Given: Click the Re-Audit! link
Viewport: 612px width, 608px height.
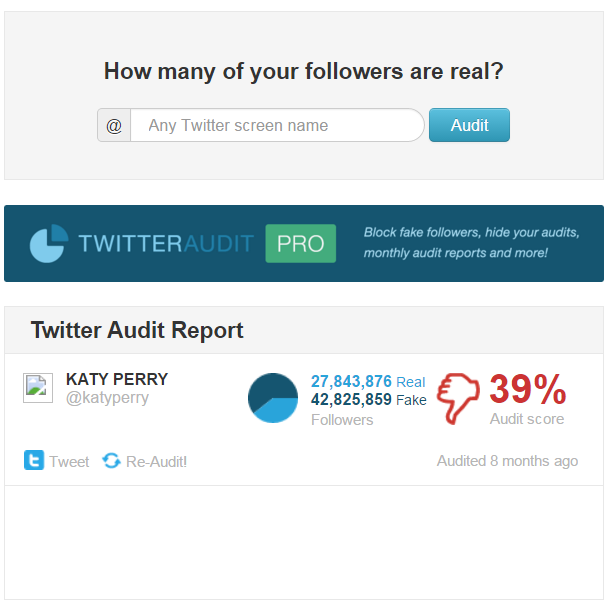Looking at the screenshot, I should coord(157,462).
